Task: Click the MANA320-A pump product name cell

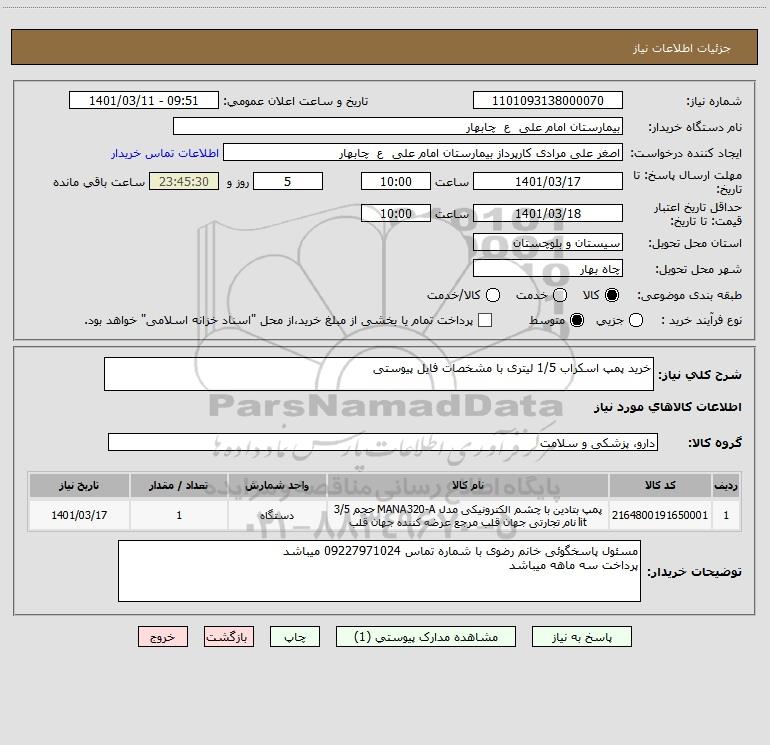Action: coord(468,515)
